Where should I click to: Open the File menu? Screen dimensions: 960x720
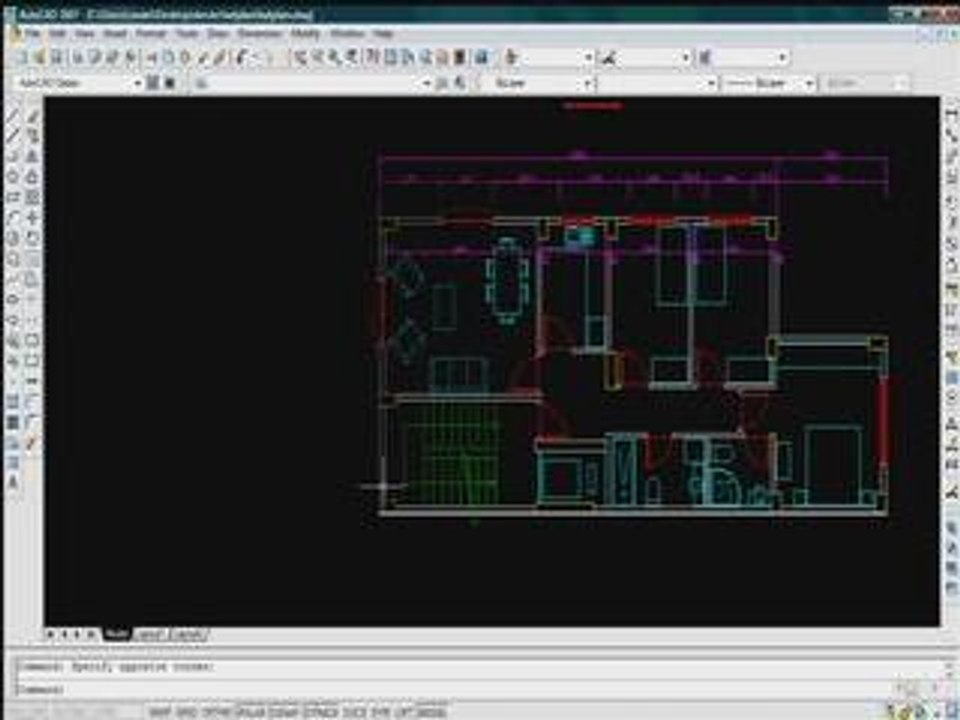click(32, 33)
